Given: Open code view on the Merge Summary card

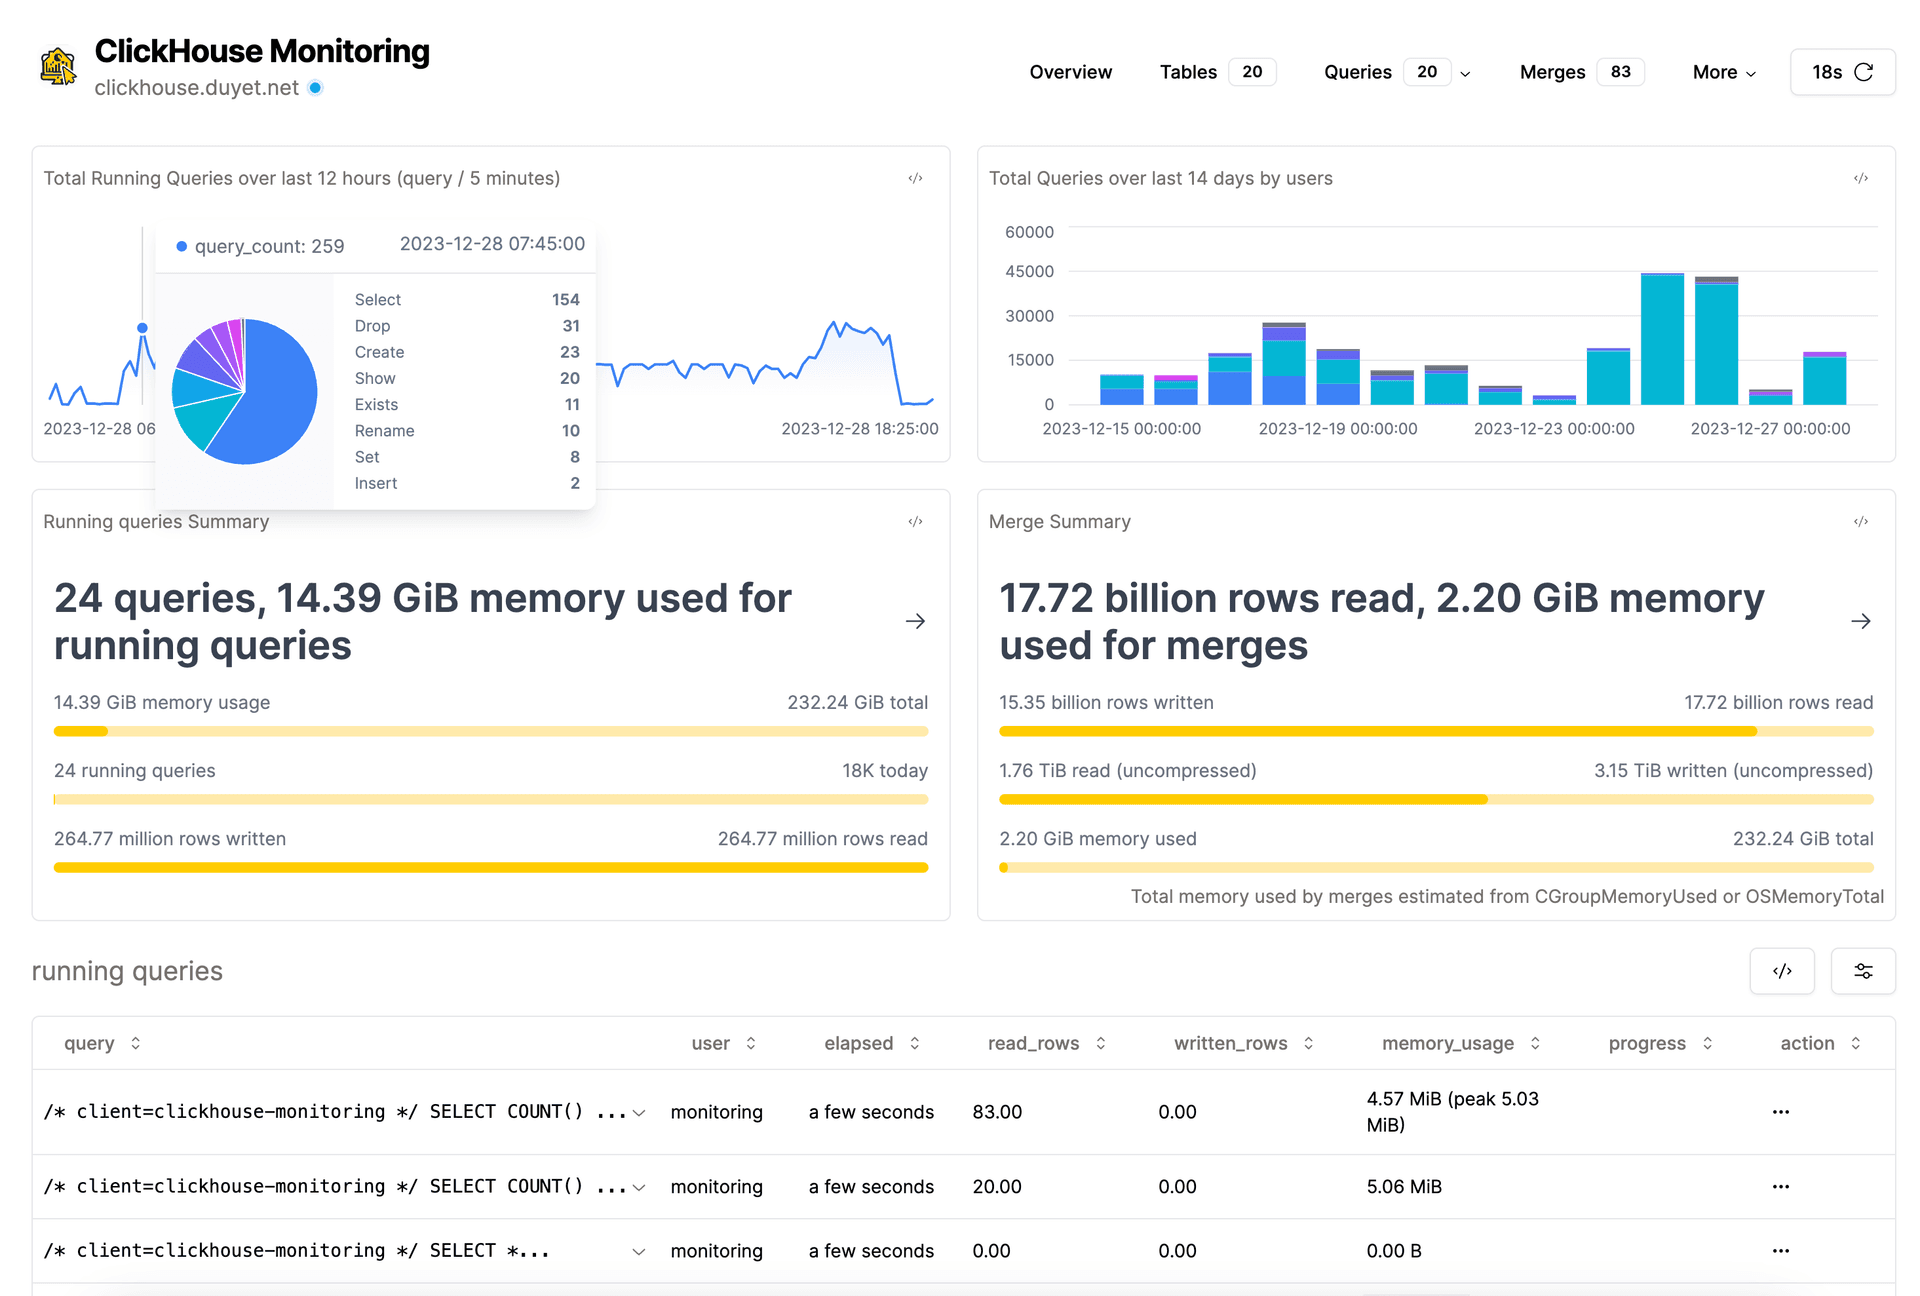Looking at the screenshot, I should pos(1861,521).
